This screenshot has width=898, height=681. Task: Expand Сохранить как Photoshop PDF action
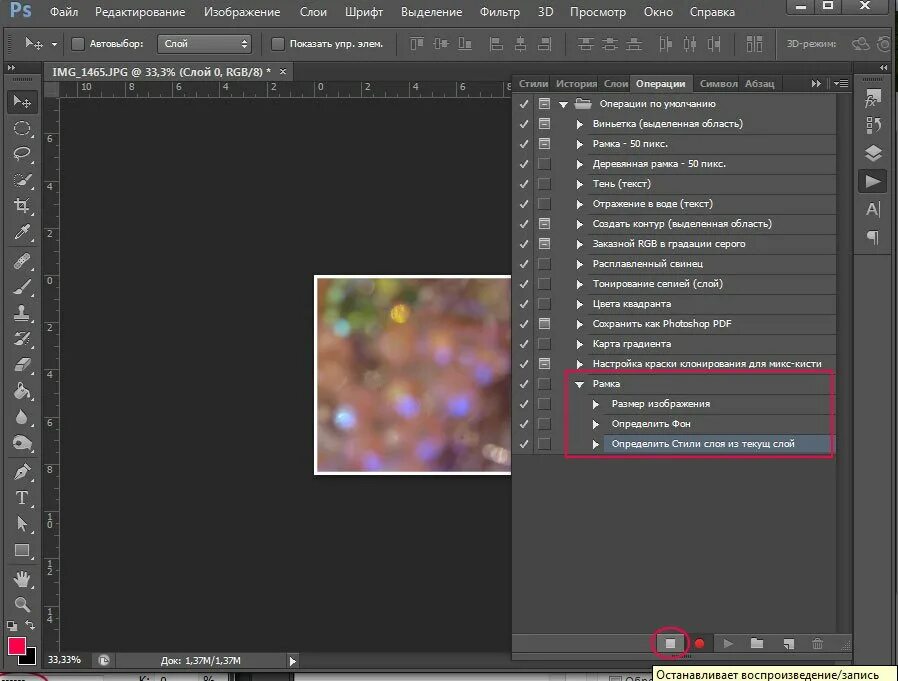(x=580, y=324)
